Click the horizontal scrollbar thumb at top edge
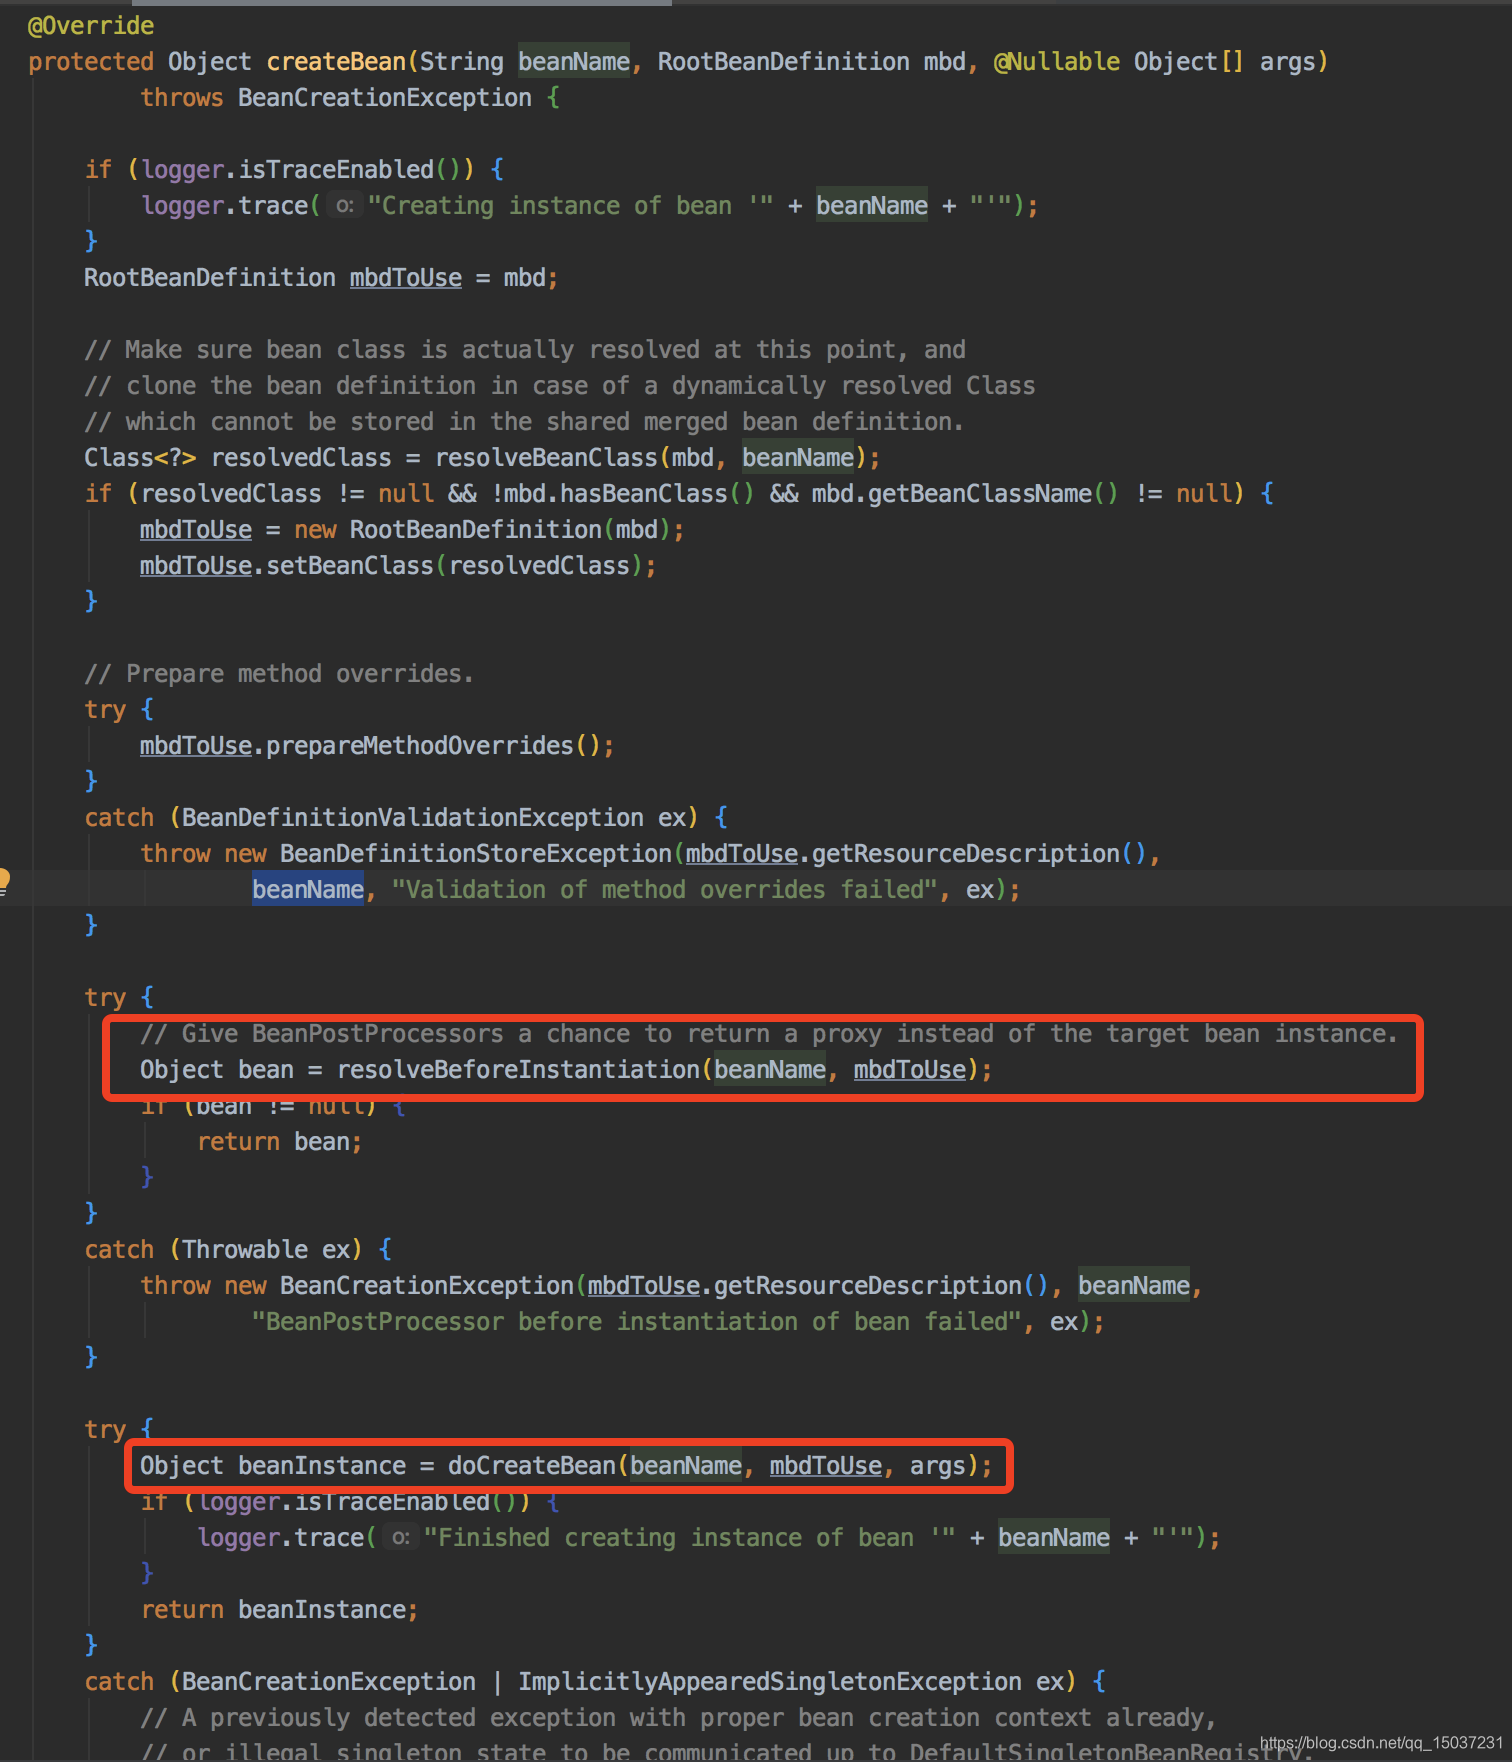 pyautogui.click(x=402, y=3)
